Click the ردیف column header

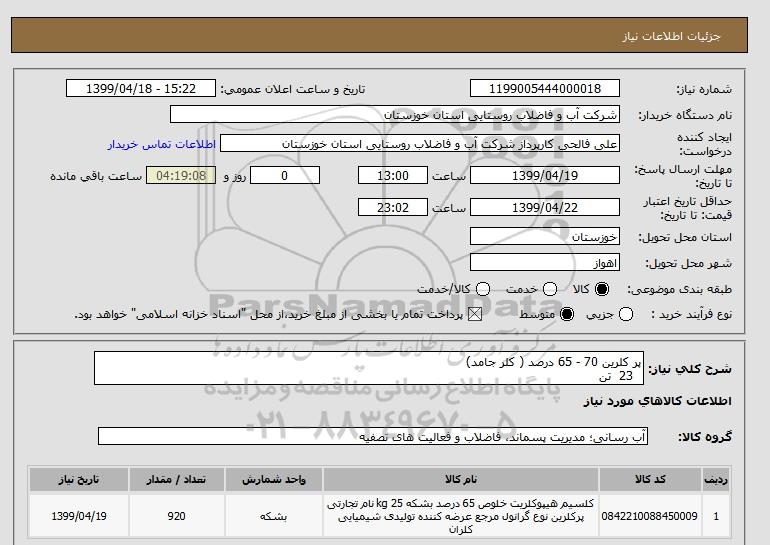click(x=716, y=480)
